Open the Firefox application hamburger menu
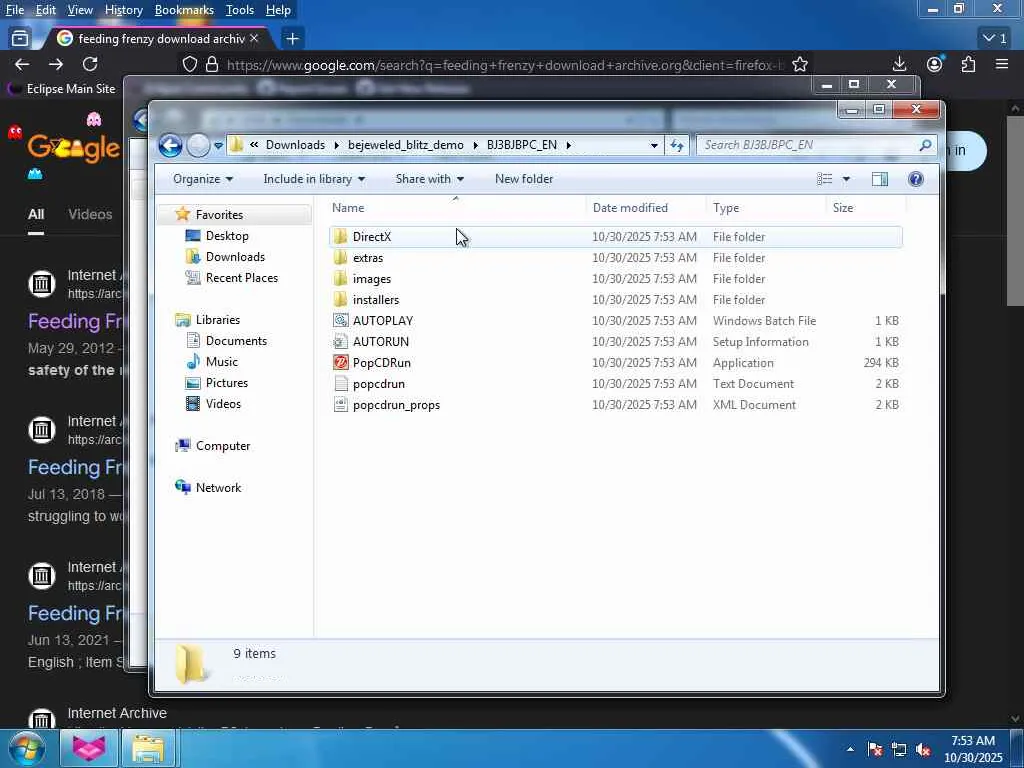Screen dimensions: 1024x768 click(1002, 64)
